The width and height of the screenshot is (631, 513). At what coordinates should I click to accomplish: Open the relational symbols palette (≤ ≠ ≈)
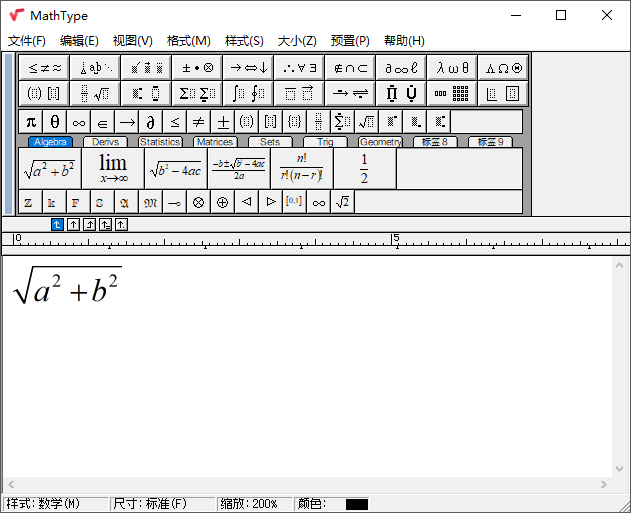pos(45,68)
